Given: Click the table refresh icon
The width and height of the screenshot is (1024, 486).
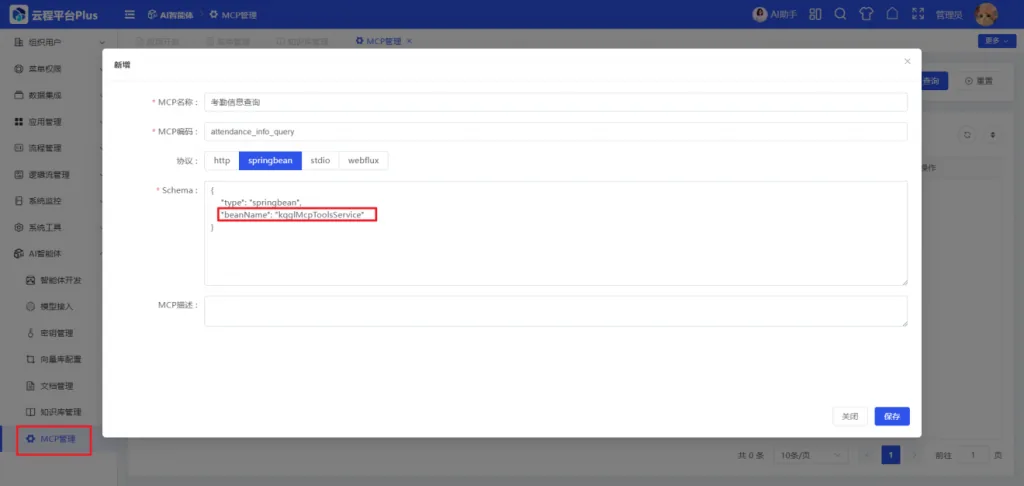Looking at the screenshot, I should (x=967, y=135).
